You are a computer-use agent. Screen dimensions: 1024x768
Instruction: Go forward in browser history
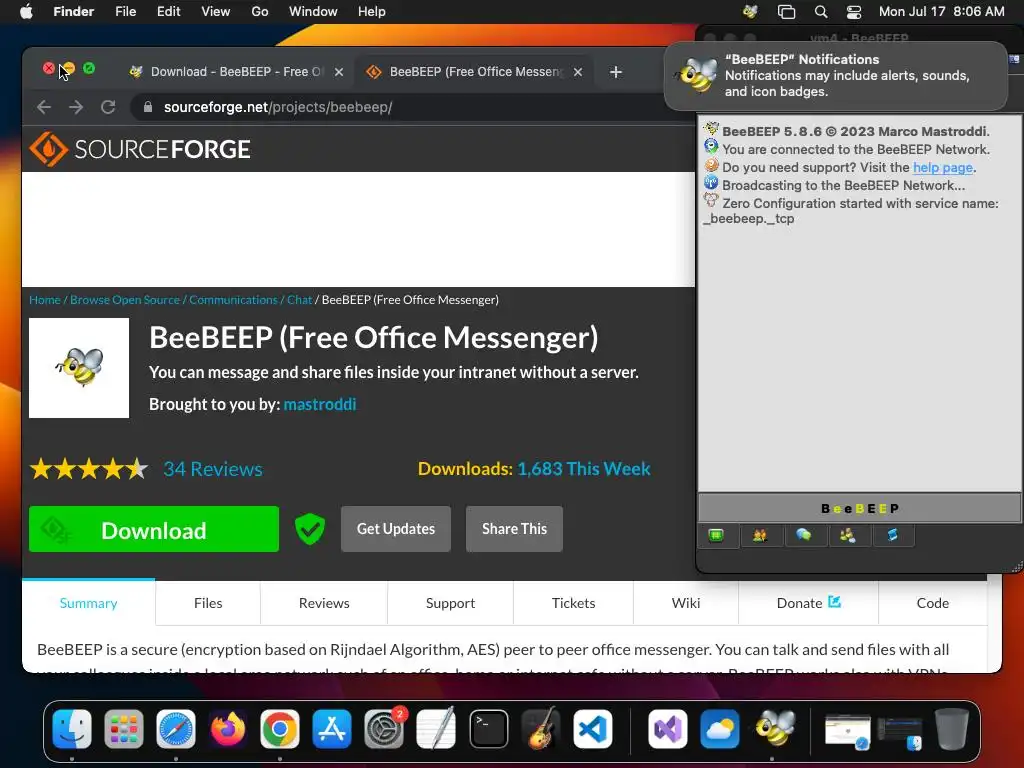pos(76,107)
